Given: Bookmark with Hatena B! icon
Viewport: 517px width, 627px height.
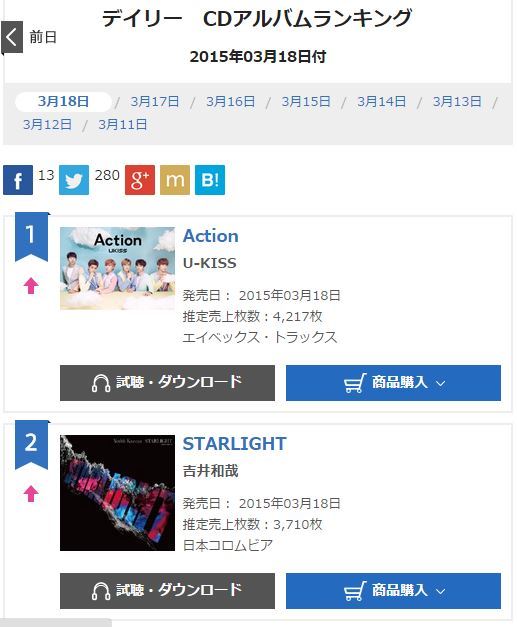Looking at the screenshot, I should 210,180.
